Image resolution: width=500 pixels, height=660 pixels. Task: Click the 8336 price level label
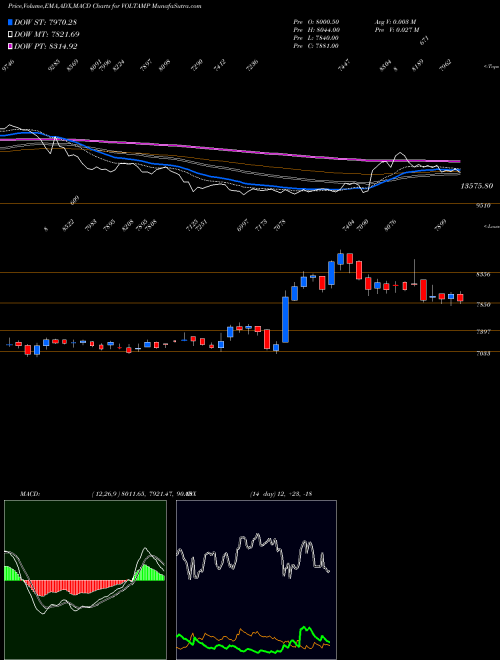483,274
